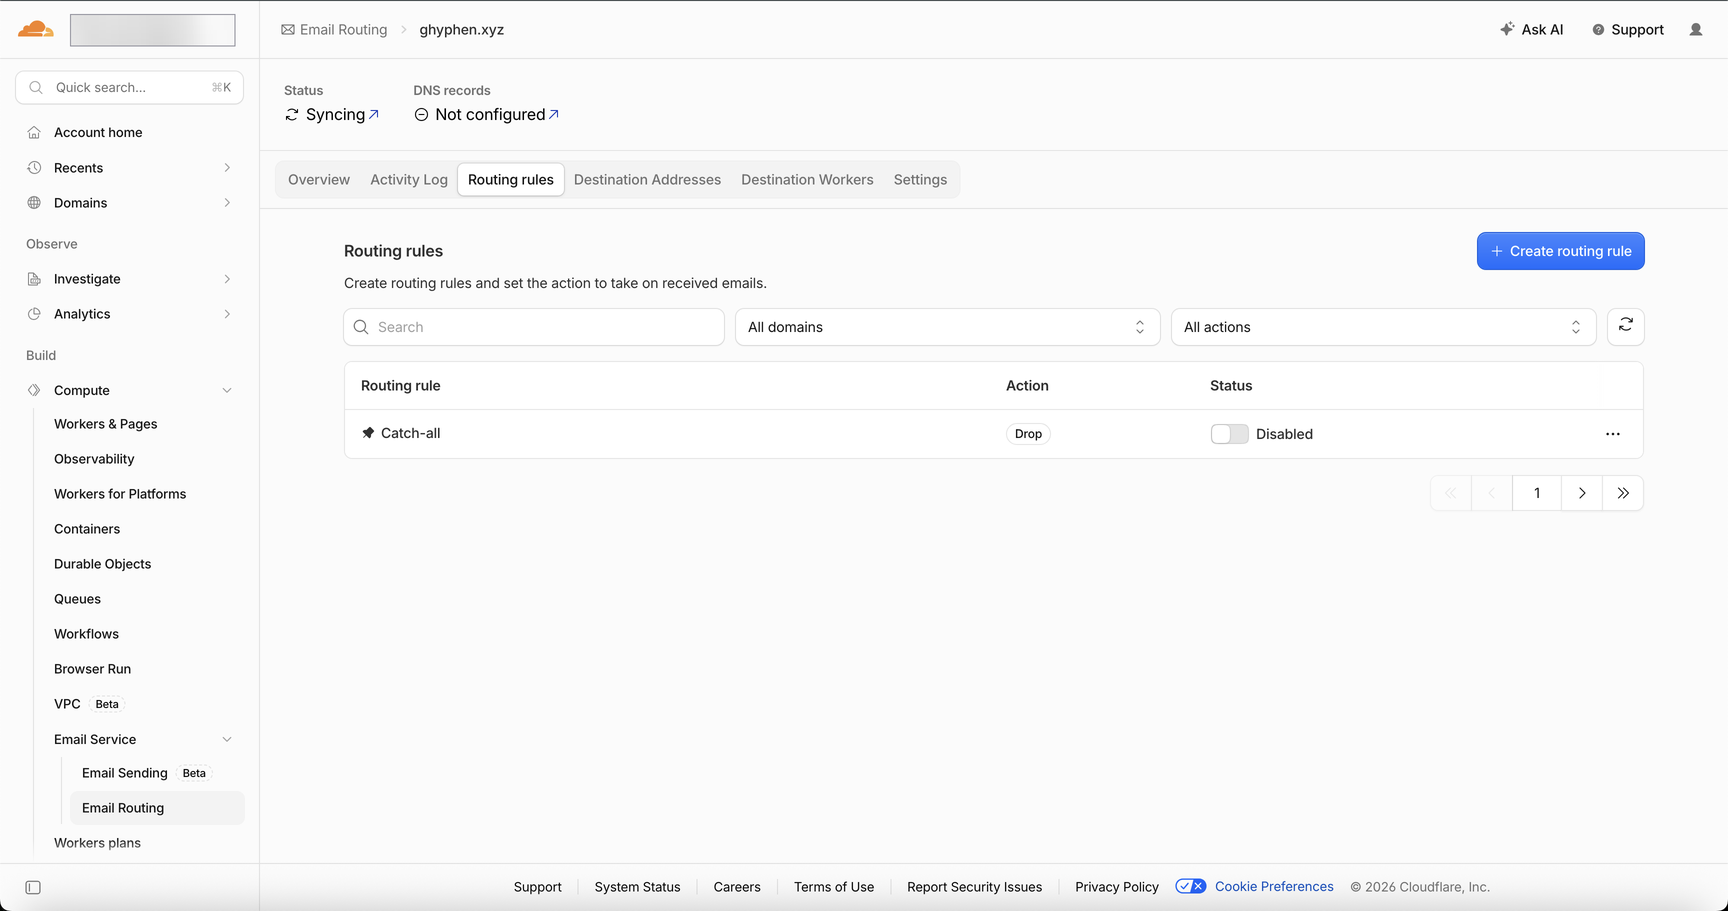Image resolution: width=1728 pixels, height=911 pixels.
Task: Switch to the Overview tab
Action: pyautogui.click(x=319, y=180)
